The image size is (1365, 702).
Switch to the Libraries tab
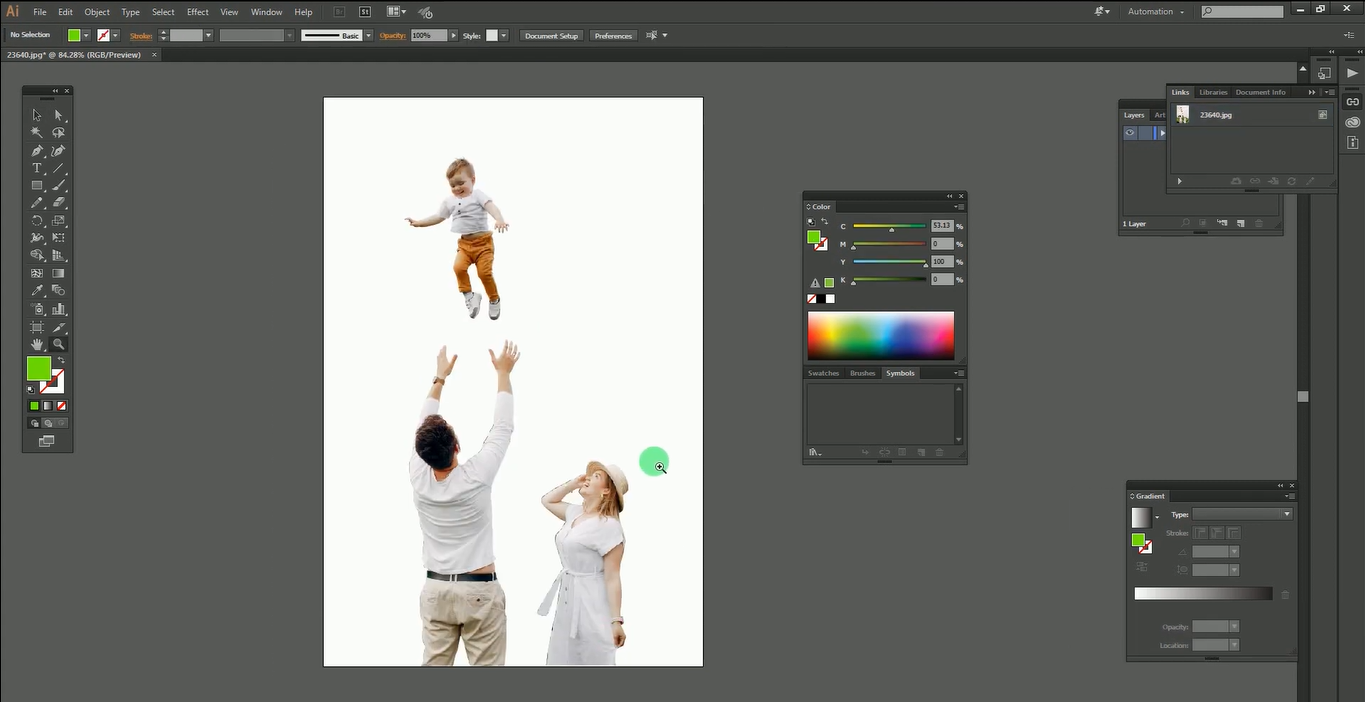(x=1213, y=91)
